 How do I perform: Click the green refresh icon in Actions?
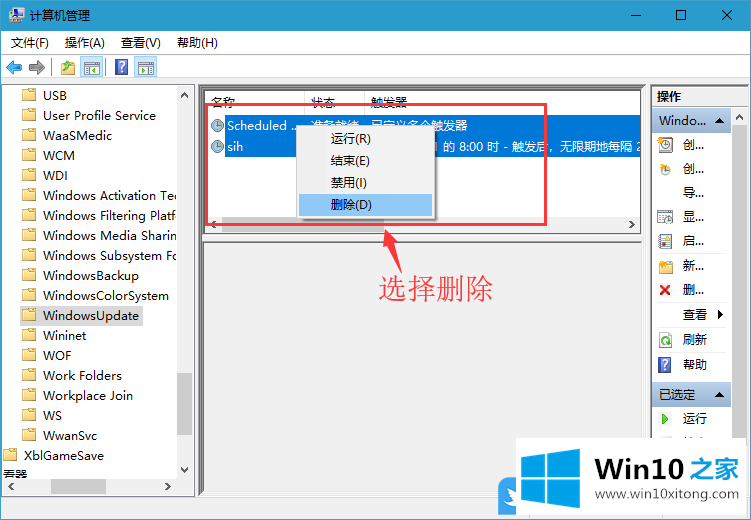click(x=665, y=340)
